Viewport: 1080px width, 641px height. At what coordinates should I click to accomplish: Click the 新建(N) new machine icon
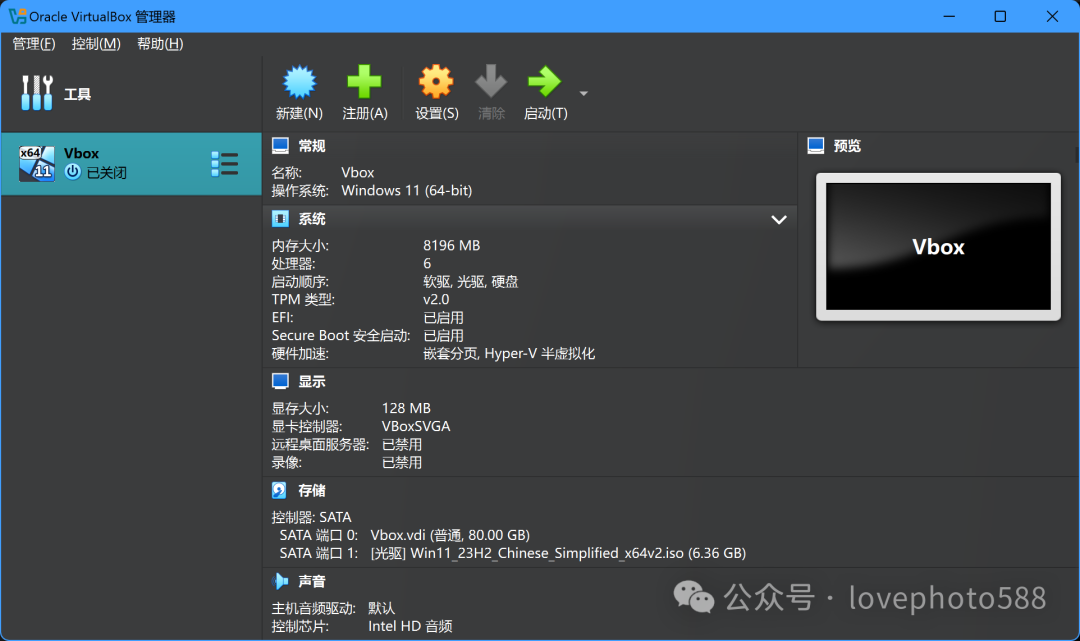tap(299, 83)
